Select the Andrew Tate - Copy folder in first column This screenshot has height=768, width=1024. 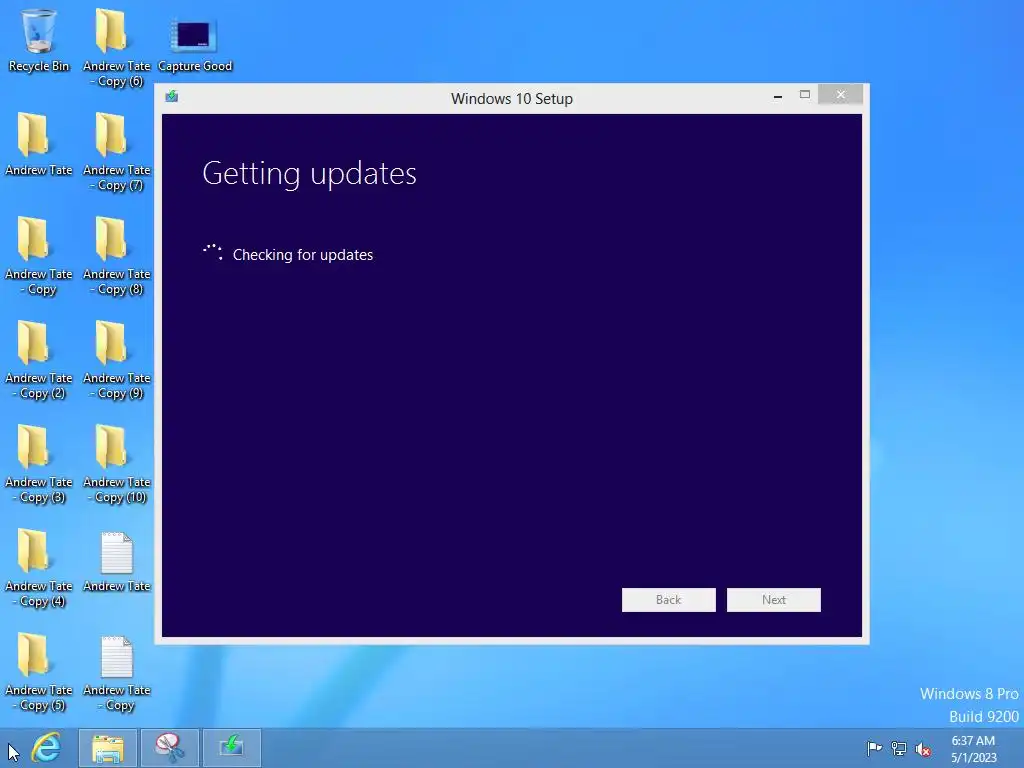tap(39, 256)
